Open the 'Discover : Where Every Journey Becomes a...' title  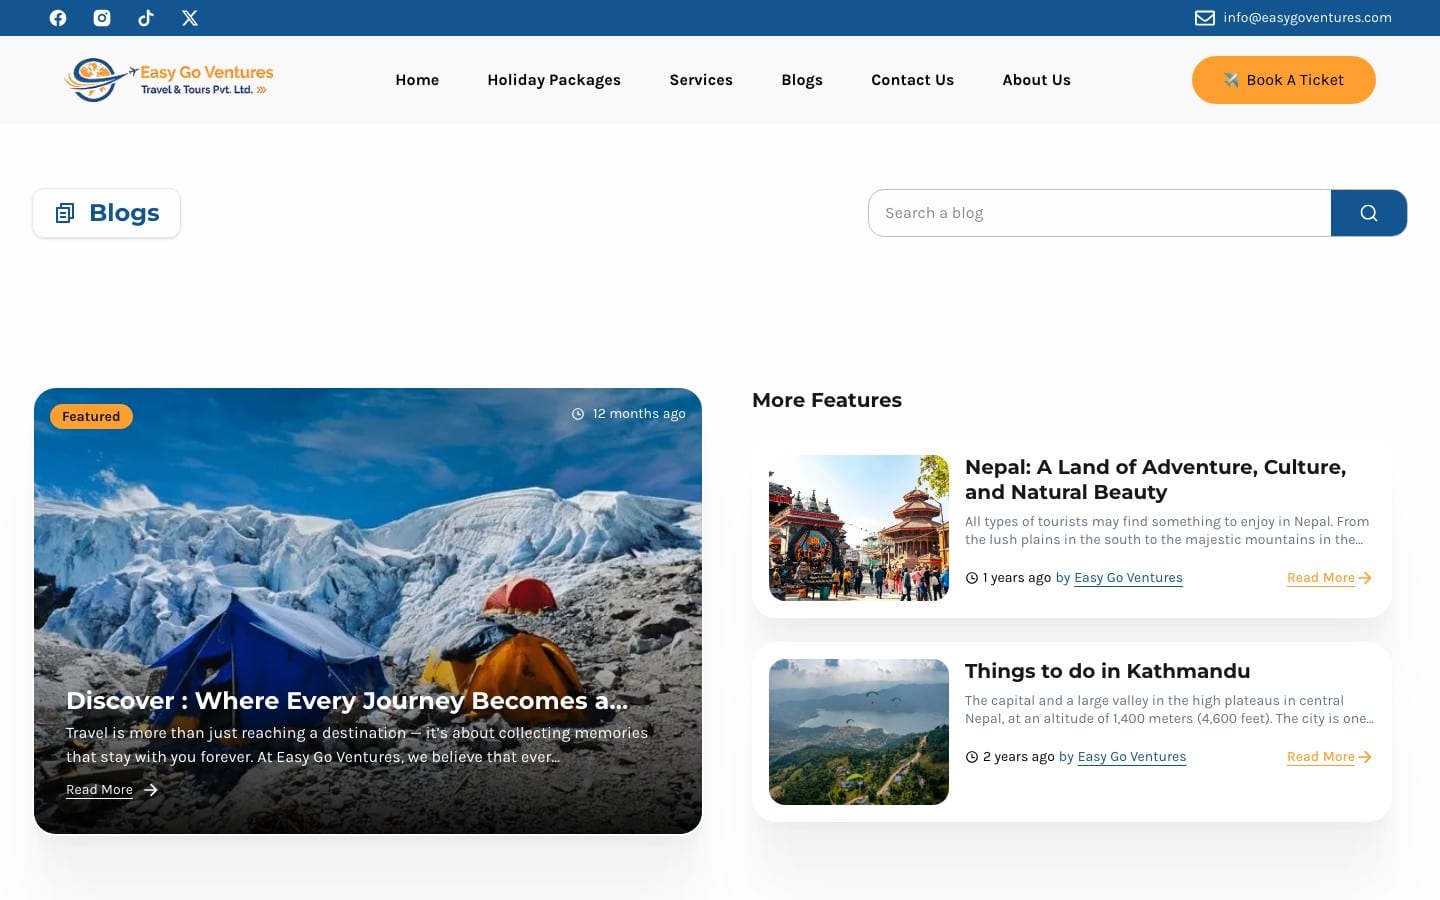coord(347,701)
